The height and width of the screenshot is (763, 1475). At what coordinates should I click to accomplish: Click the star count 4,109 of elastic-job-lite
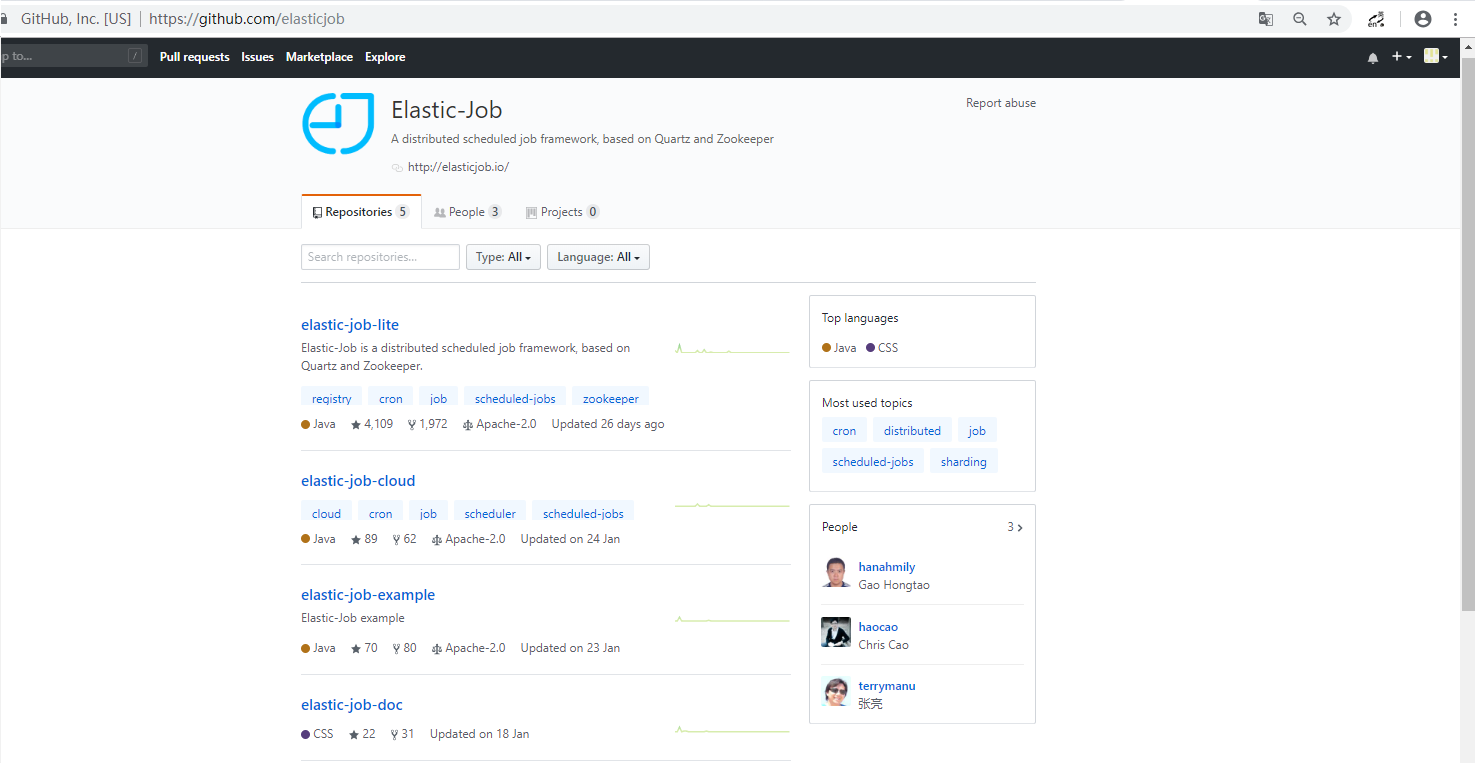[x=372, y=424]
